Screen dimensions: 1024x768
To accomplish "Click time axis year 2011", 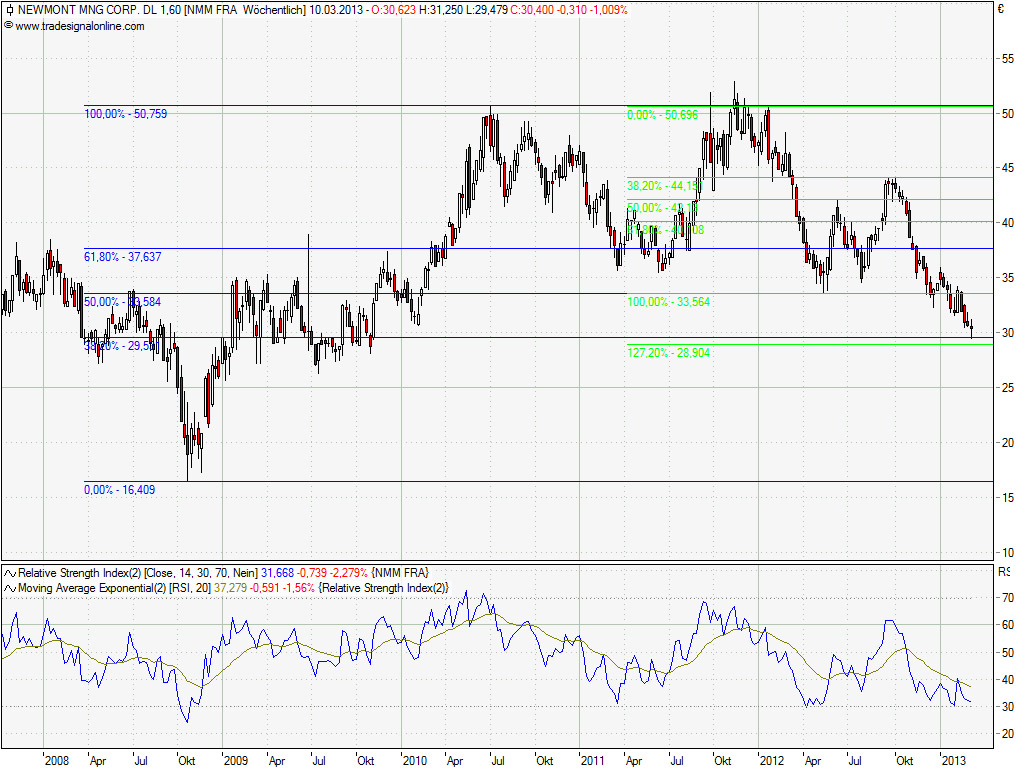I will tap(593, 760).
